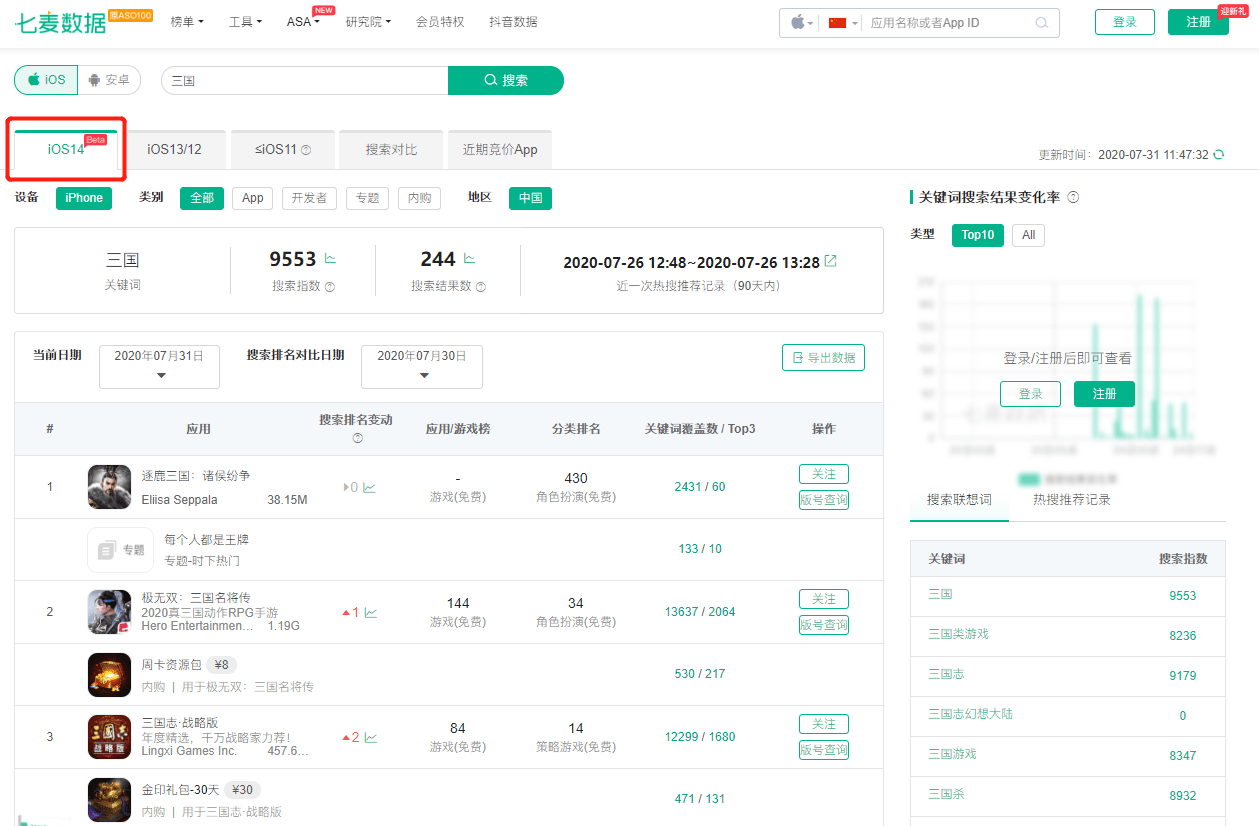Expand the current date 2020年07月31日 dropdown
Image resolution: width=1260 pixels, height=826 pixels.
(x=159, y=366)
